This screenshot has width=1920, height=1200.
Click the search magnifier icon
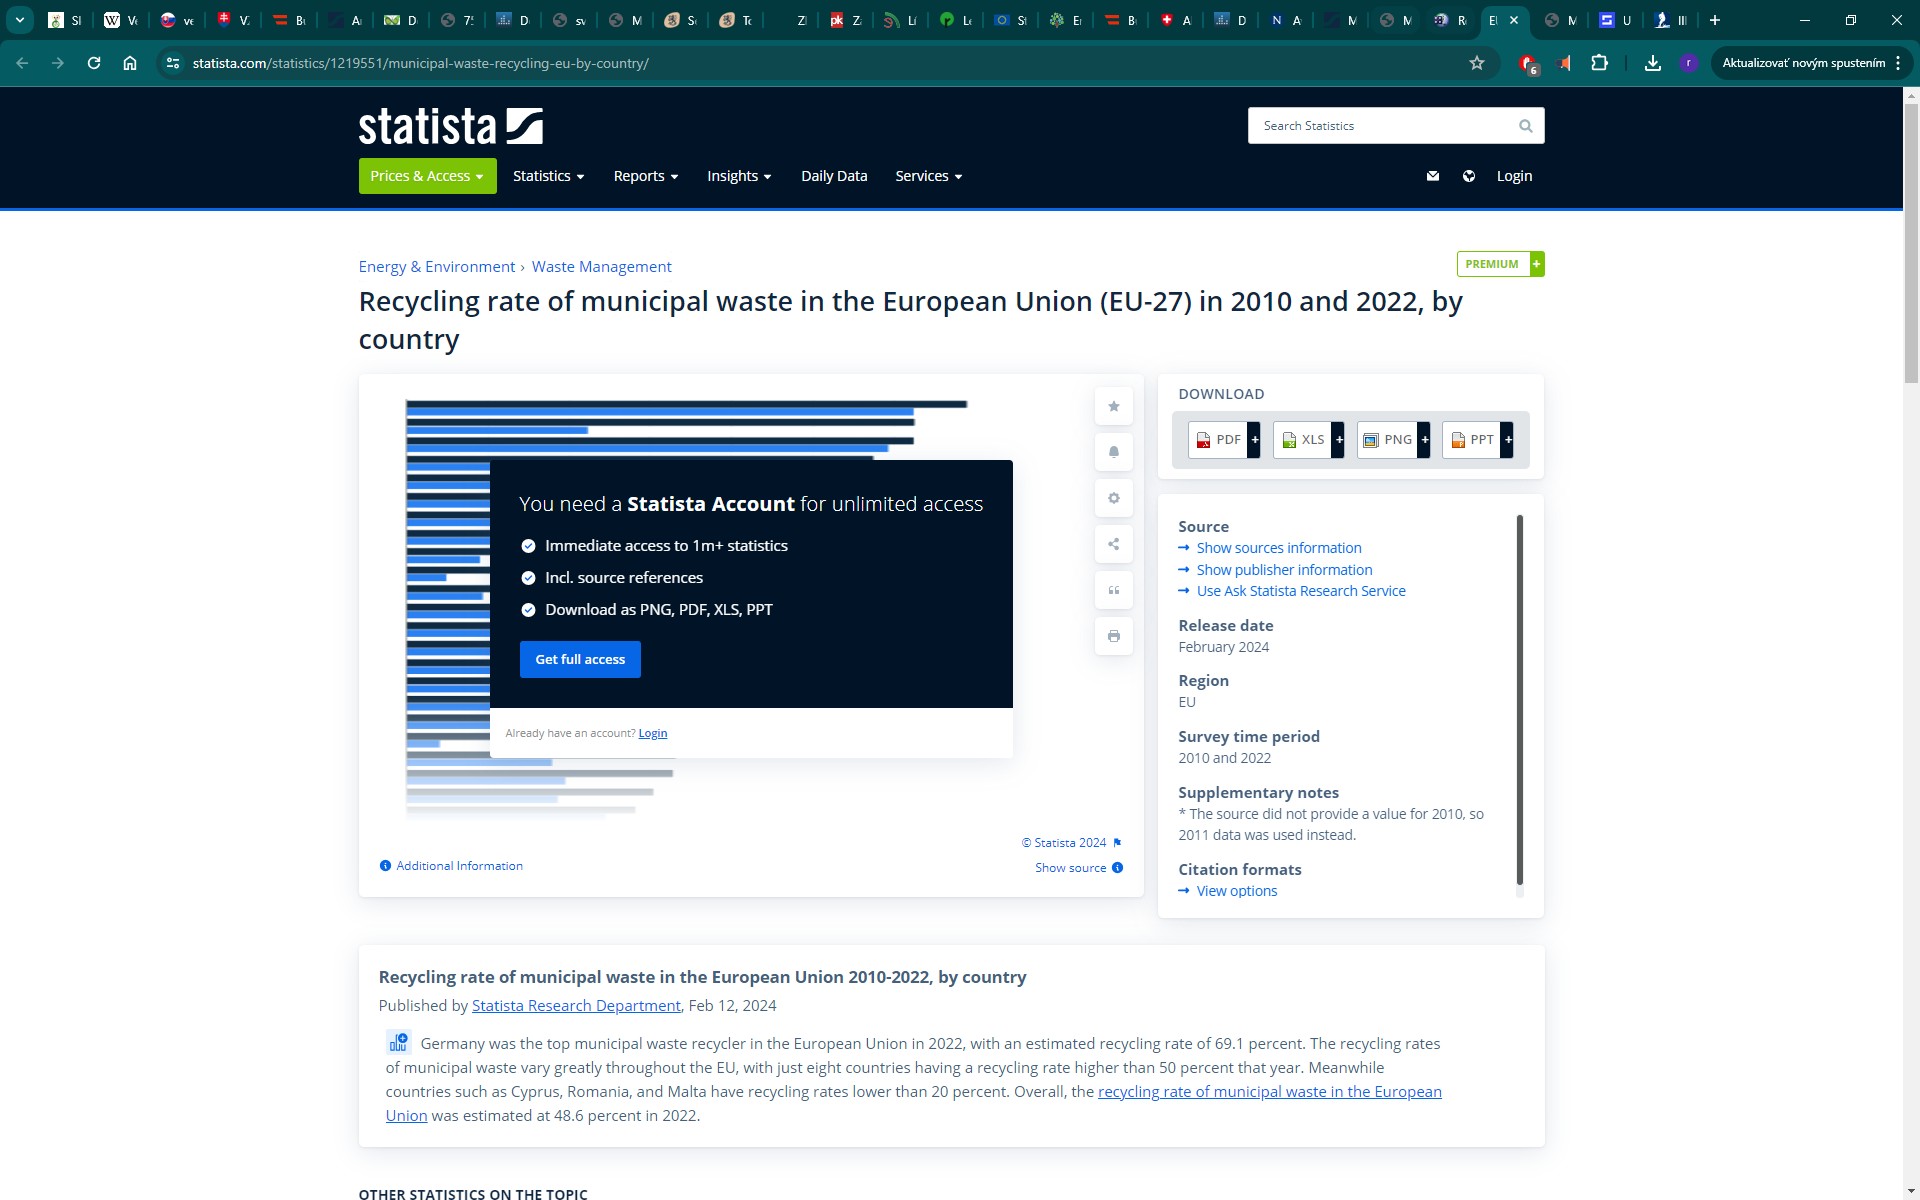[x=1525, y=126]
